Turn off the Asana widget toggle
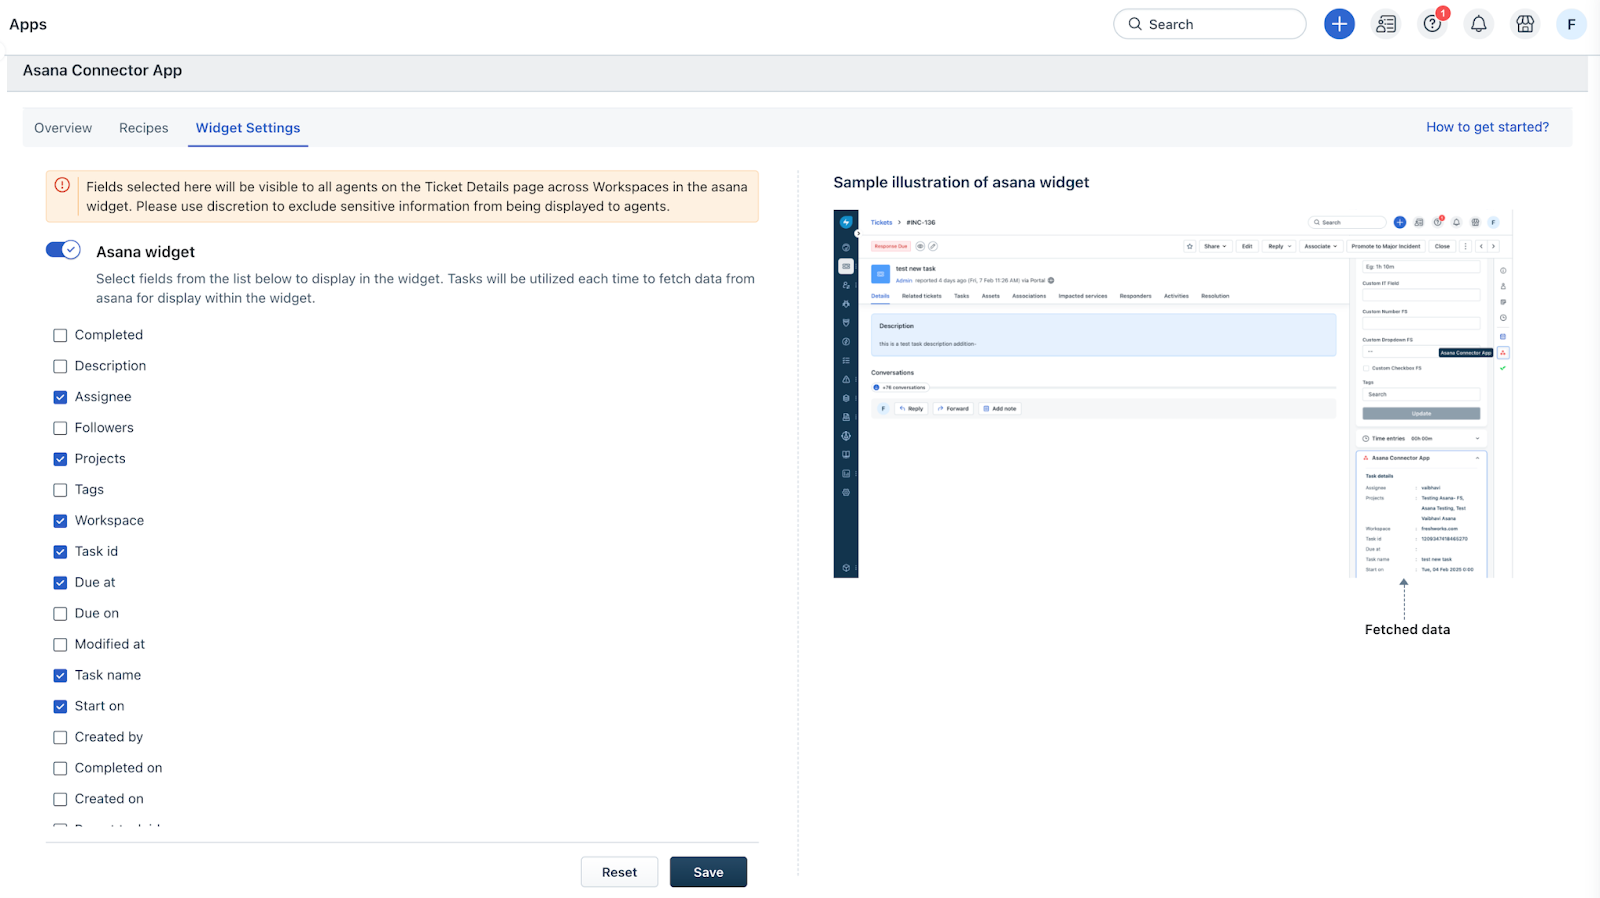The width and height of the screenshot is (1600, 898). pyautogui.click(x=63, y=250)
